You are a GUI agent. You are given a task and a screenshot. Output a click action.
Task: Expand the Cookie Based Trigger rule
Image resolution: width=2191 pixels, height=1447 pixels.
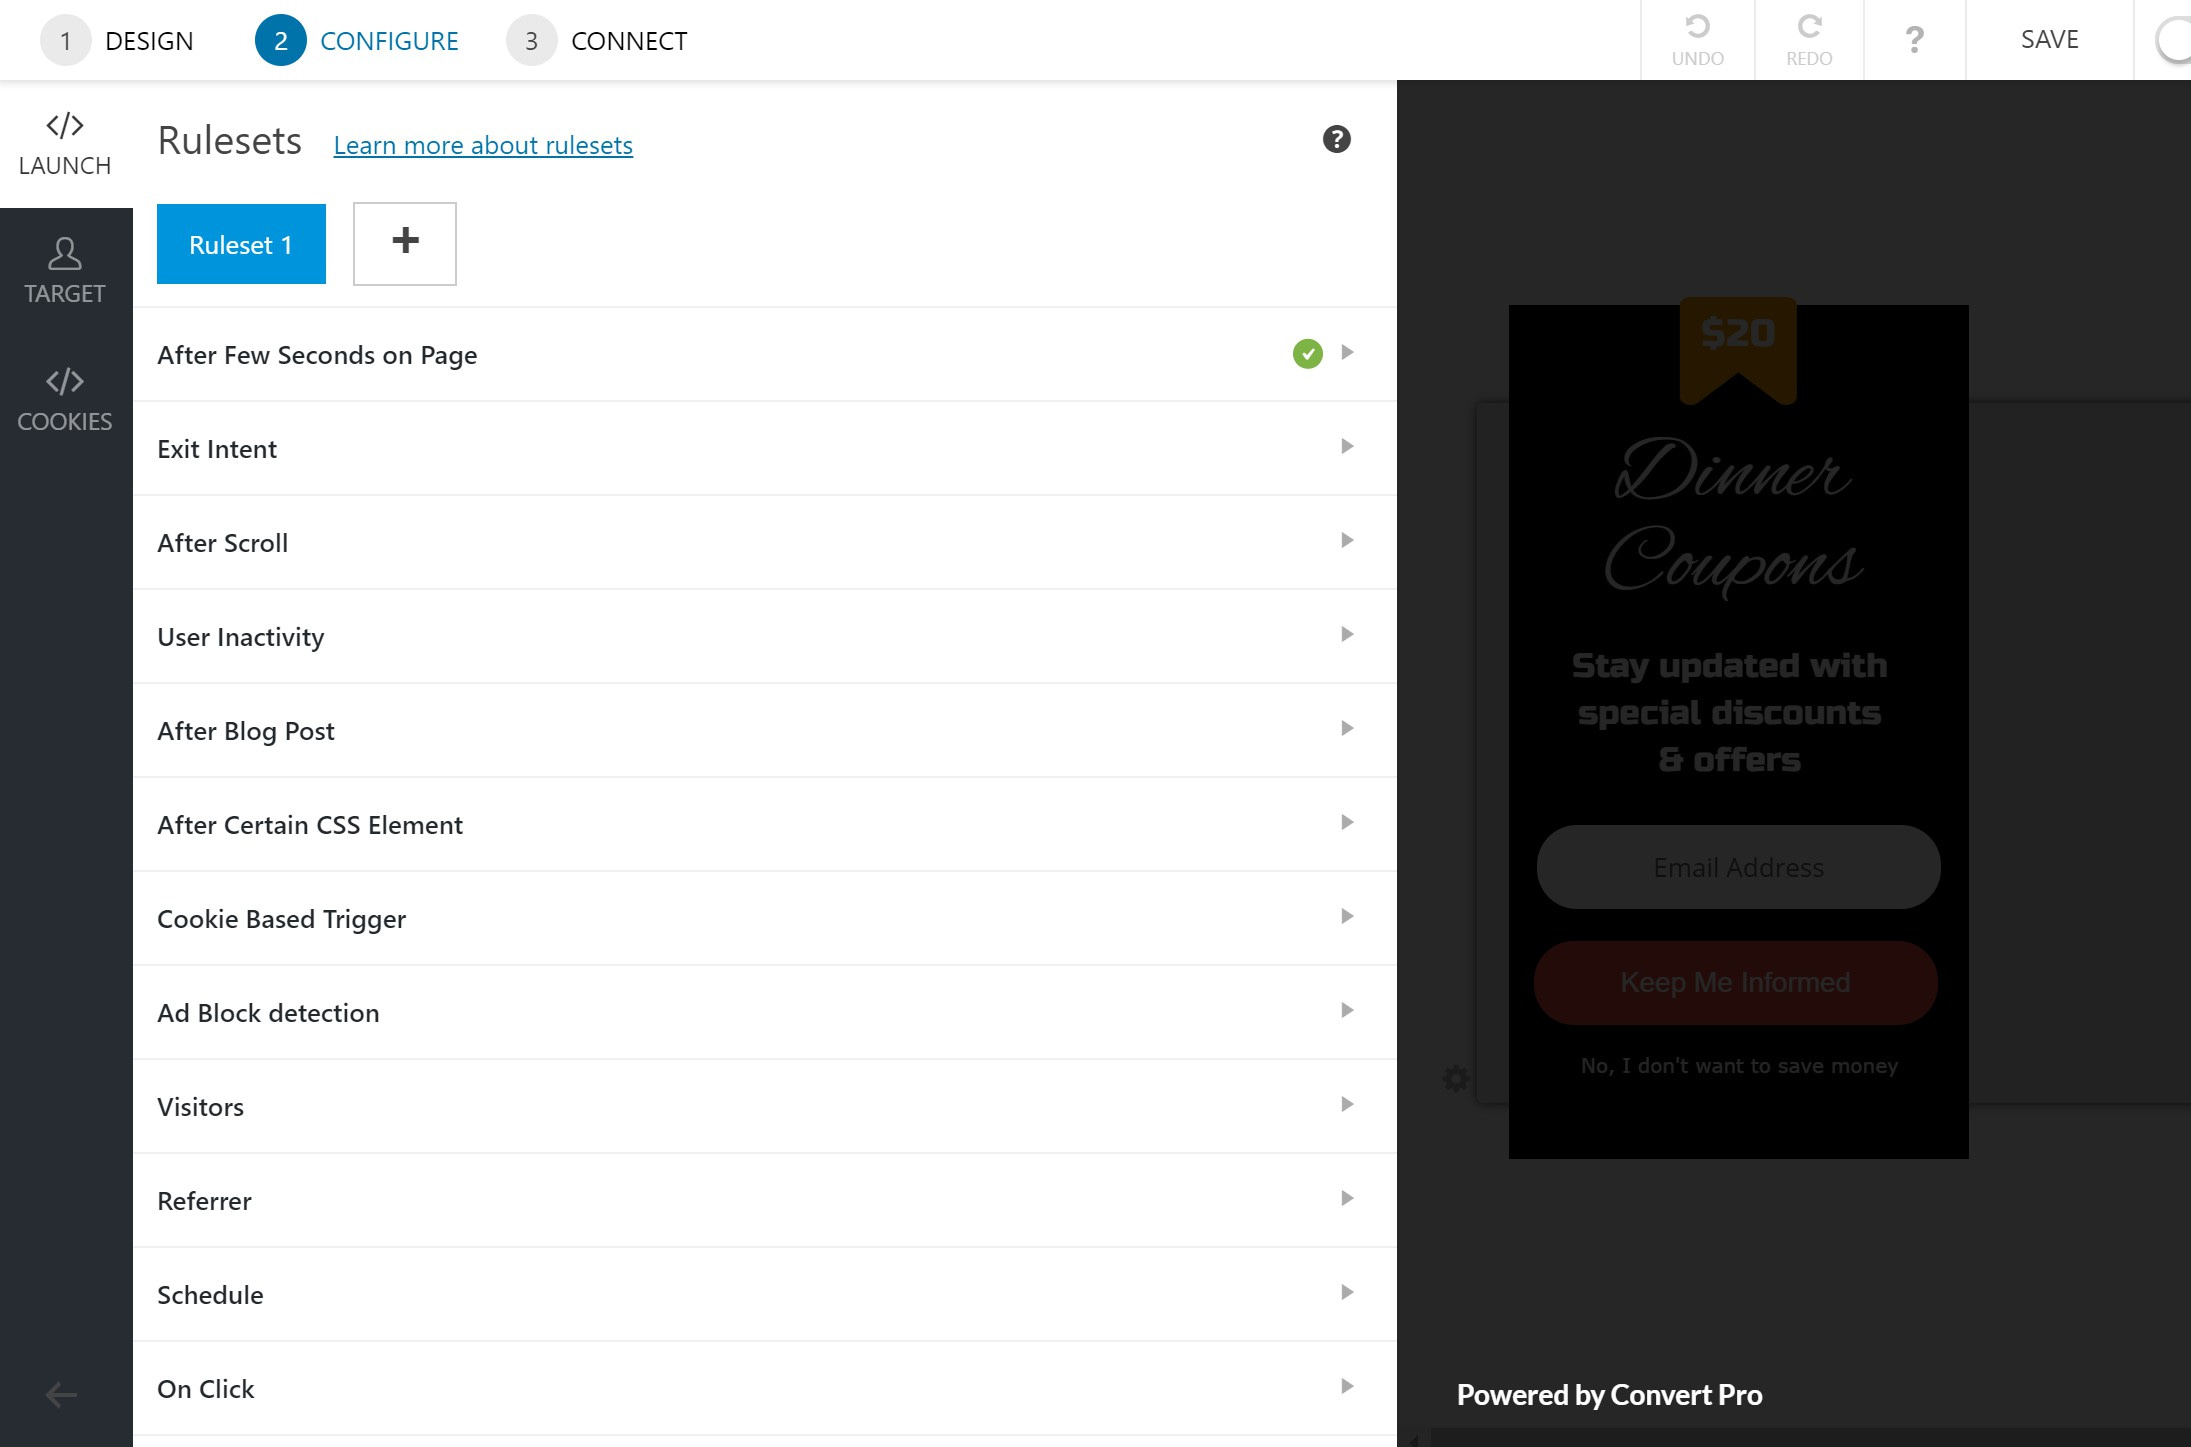(1348, 917)
